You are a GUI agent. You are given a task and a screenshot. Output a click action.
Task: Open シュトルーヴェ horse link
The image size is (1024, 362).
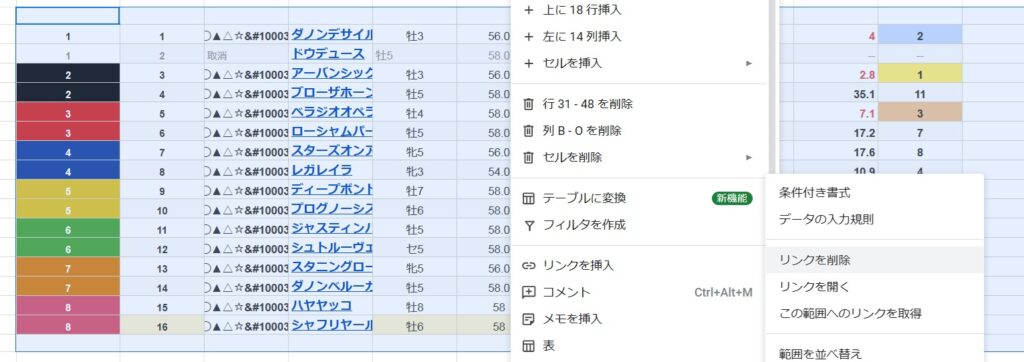pyautogui.click(x=331, y=248)
